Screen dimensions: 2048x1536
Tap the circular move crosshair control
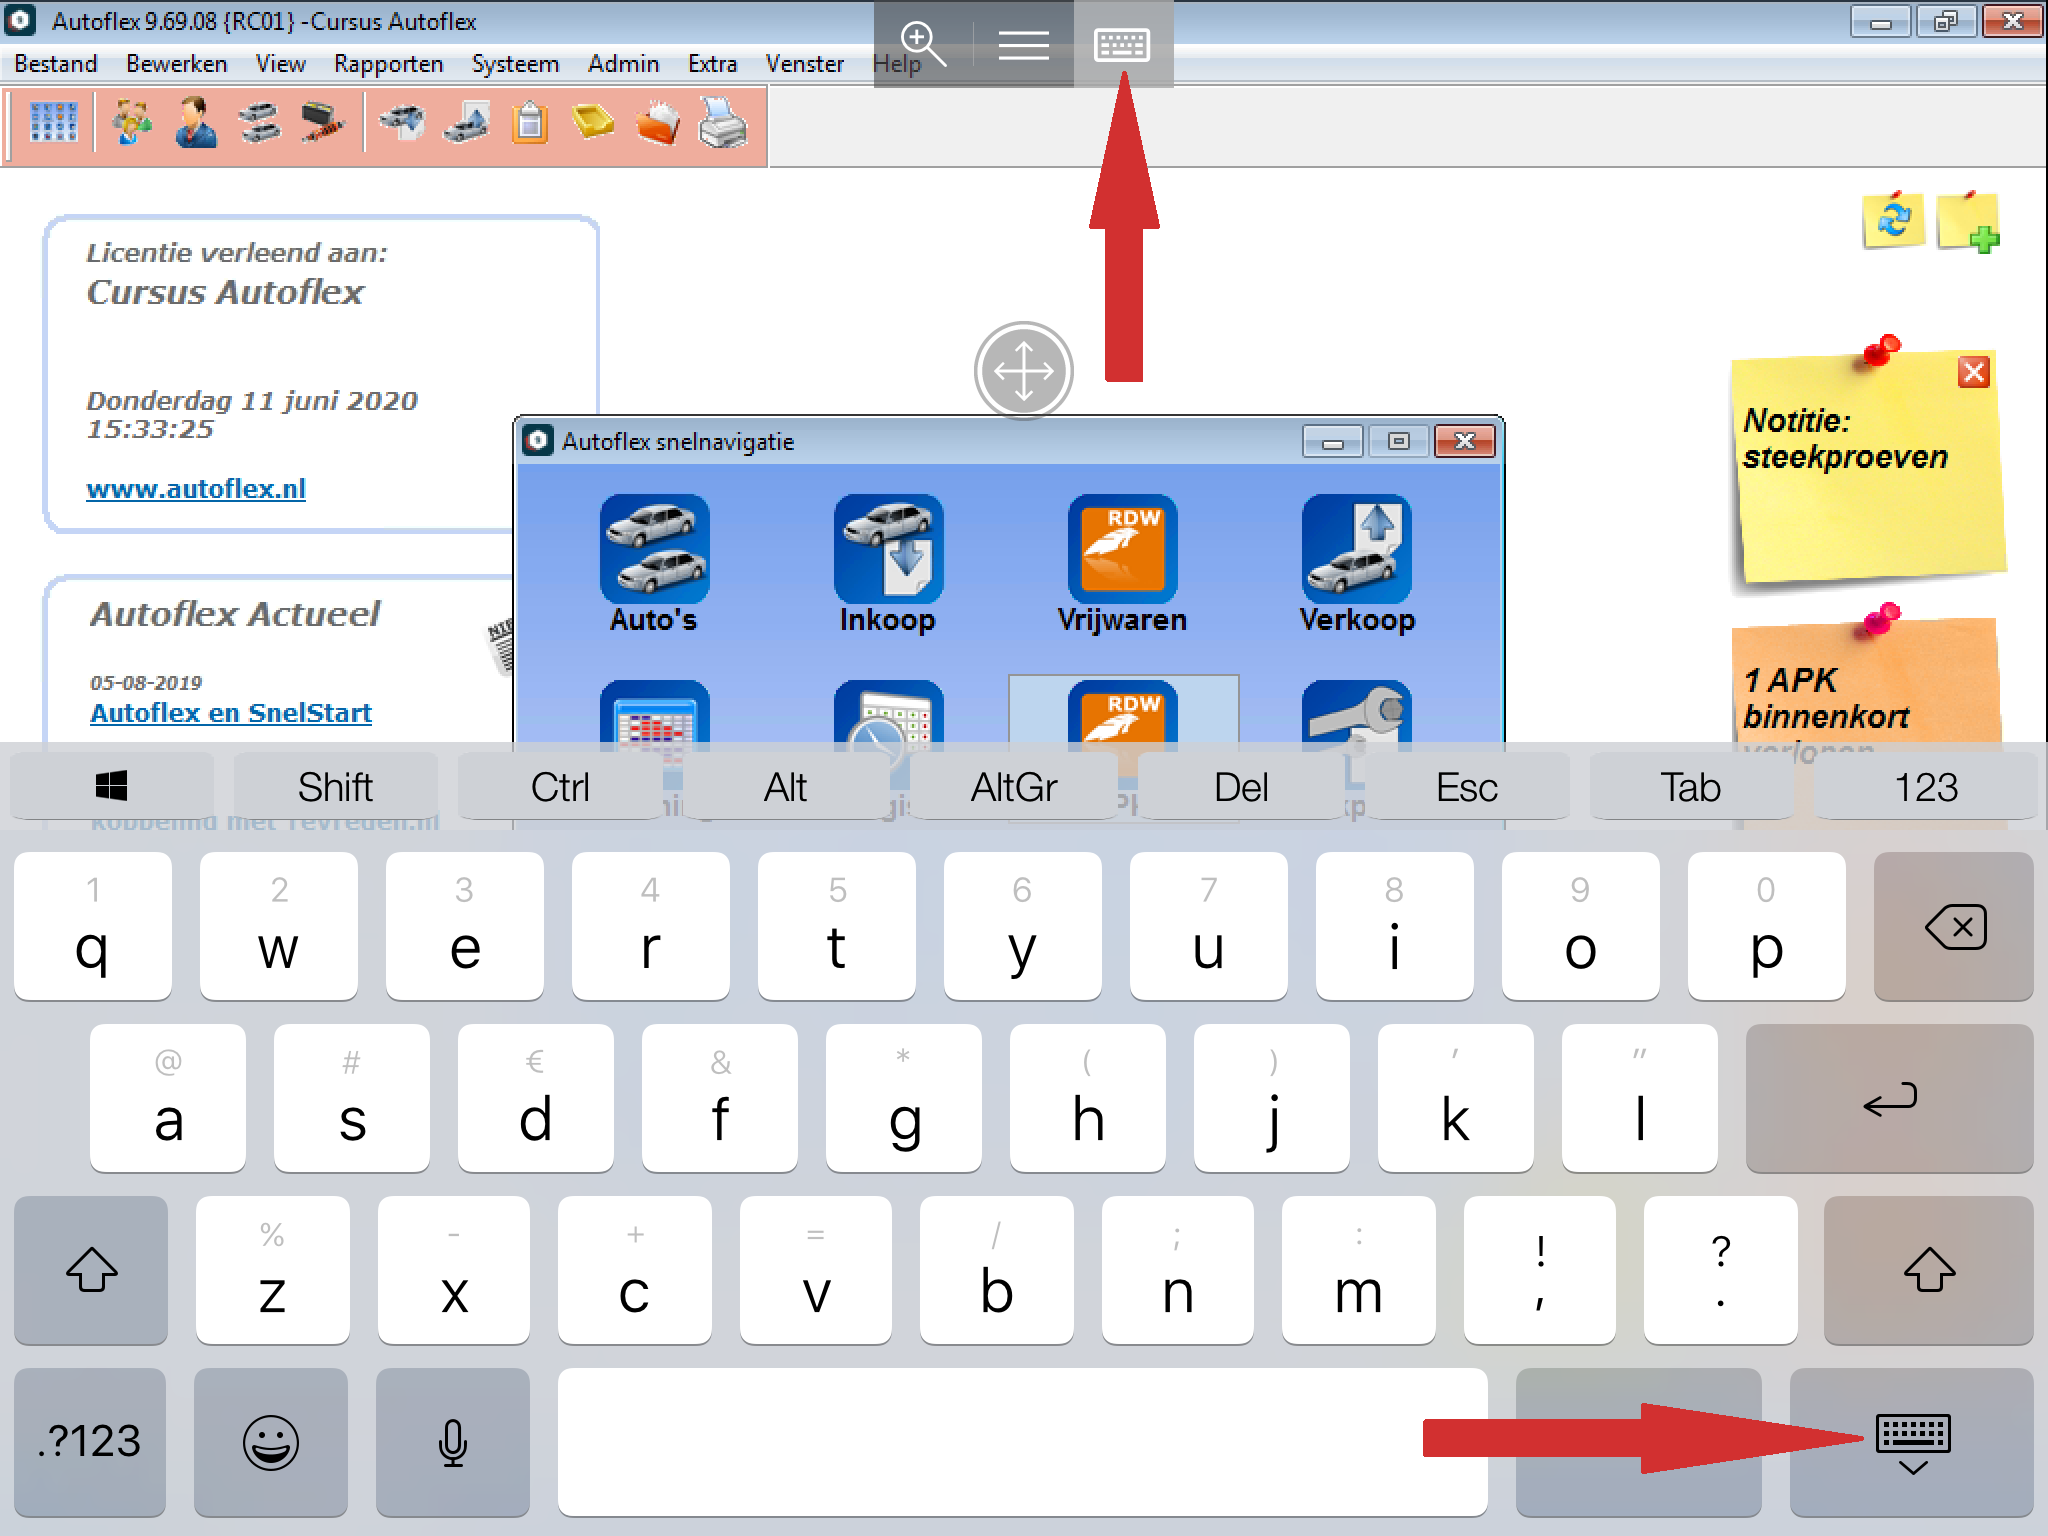[1024, 371]
